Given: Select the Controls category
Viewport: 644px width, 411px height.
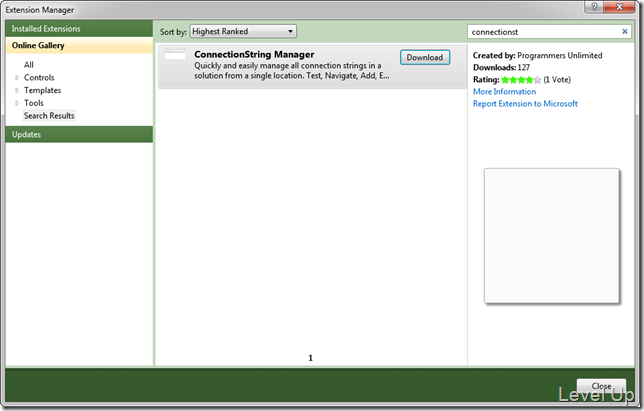Looking at the screenshot, I should 39,78.
